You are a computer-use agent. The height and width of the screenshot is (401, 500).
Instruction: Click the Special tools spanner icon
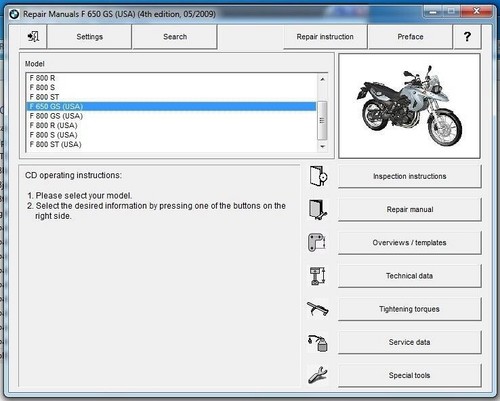pos(318,375)
